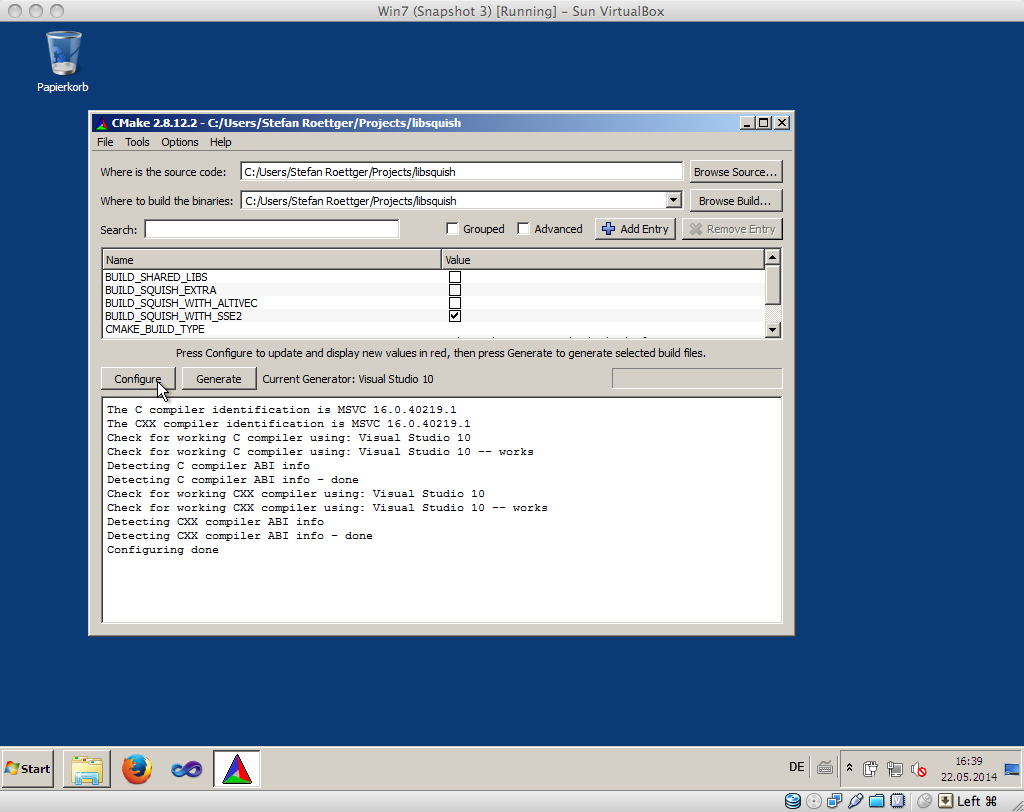Open the Help menu

(220, 142)
